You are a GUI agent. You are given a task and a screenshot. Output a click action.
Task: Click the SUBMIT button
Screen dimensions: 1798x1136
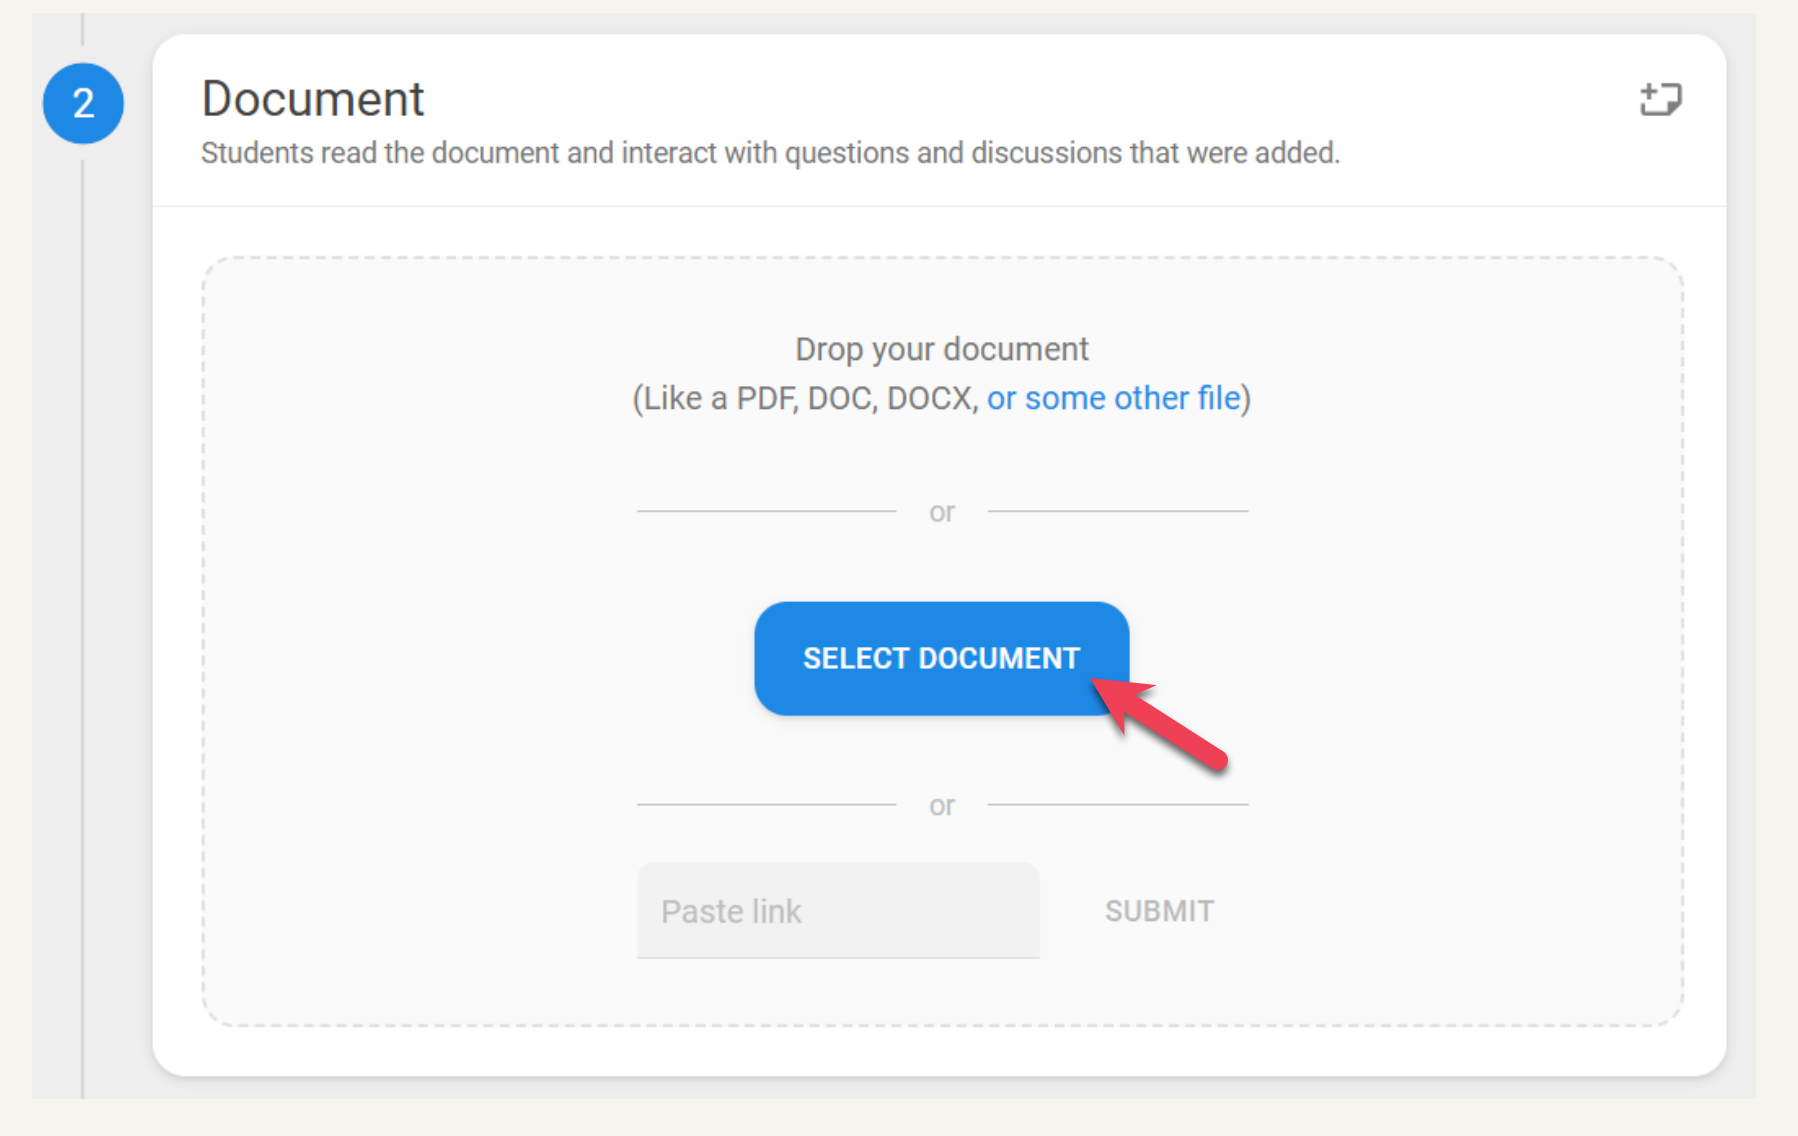pyautogui.click(x=1159, y=911)
